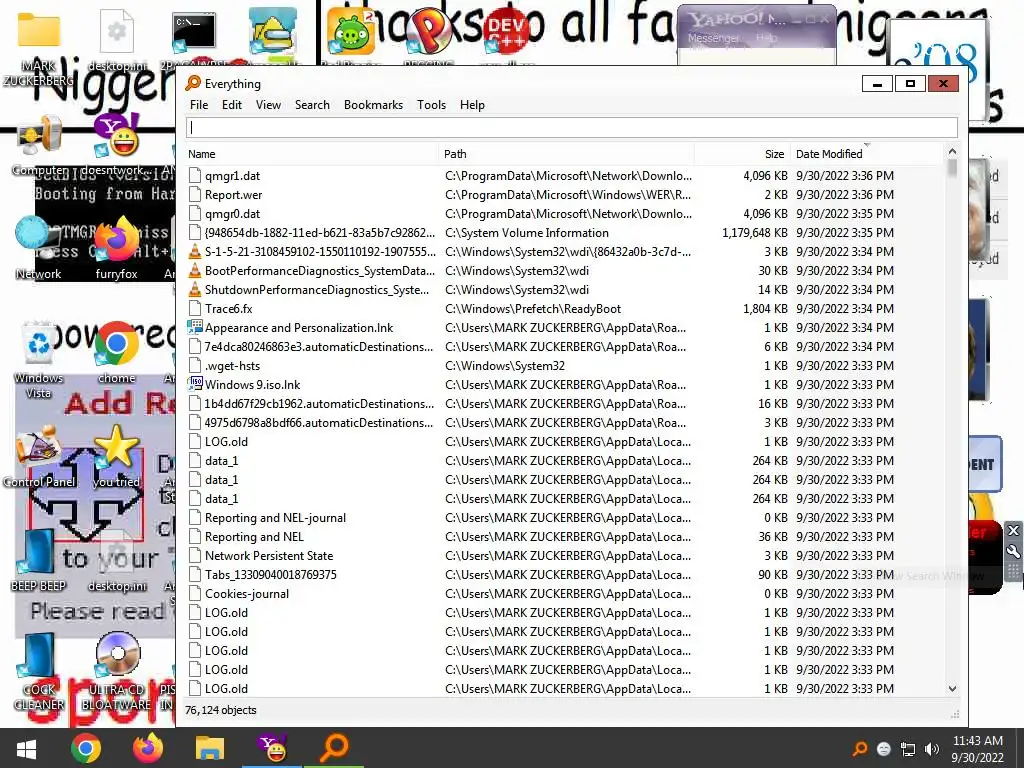Open the Help menu
Image resolution: width=1024 pixels, height=768 pixels.
[x=472, y=105]
